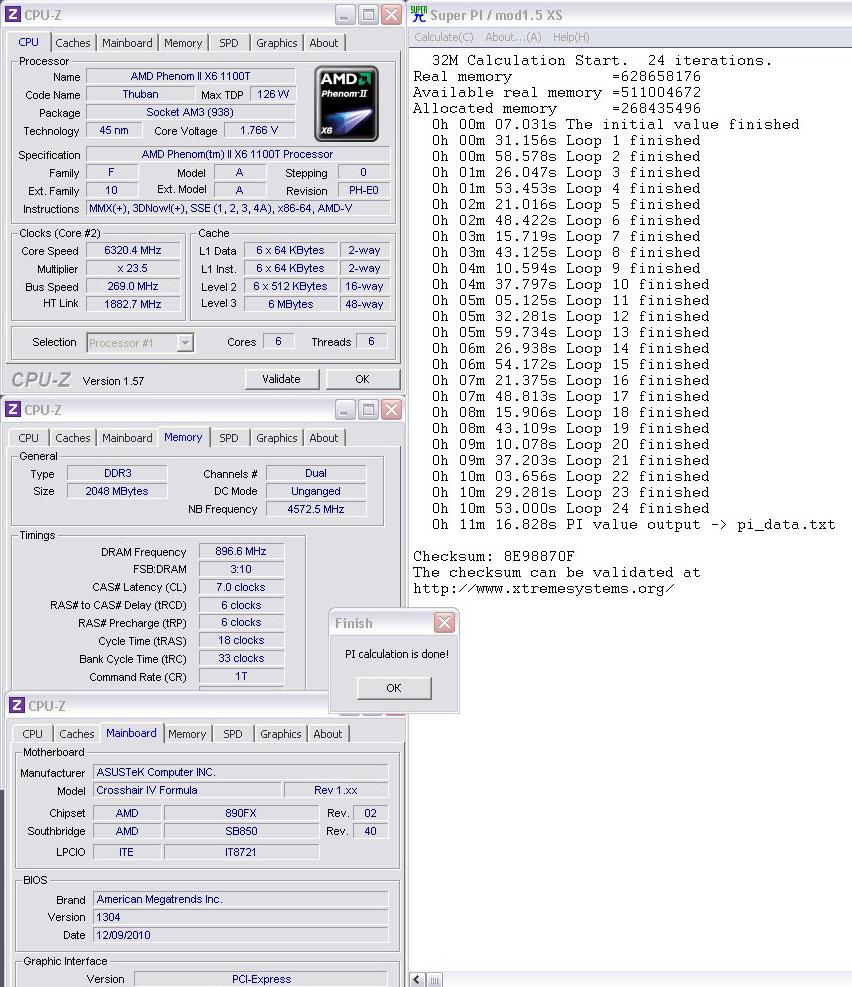852x987 pixels.
Task: Select CPU tab in the bottom CPU-Z Mainboard window
Action: pyautogui.click(x=32, y=733)
